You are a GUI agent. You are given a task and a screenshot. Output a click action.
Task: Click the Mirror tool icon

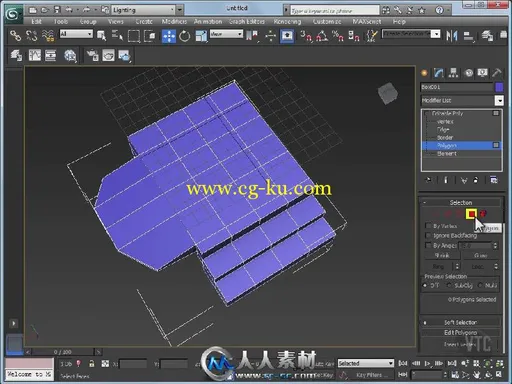pyautogui.click(x=452, y=36)
